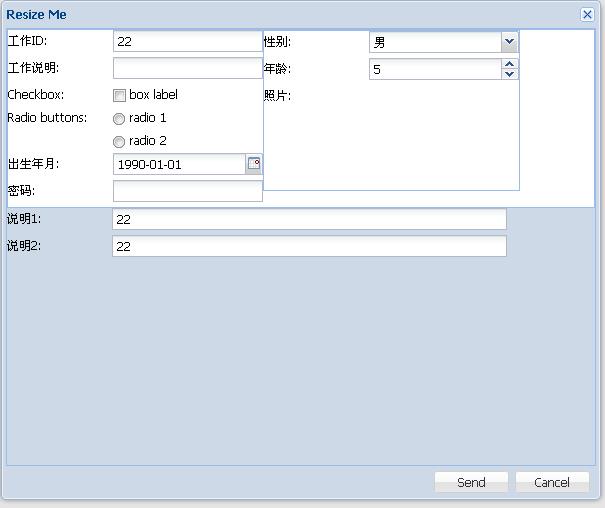The width and height of the screenshot is (605, 508).
Task: Click the 性别 combo box text
Action: [x=435, y=42]
